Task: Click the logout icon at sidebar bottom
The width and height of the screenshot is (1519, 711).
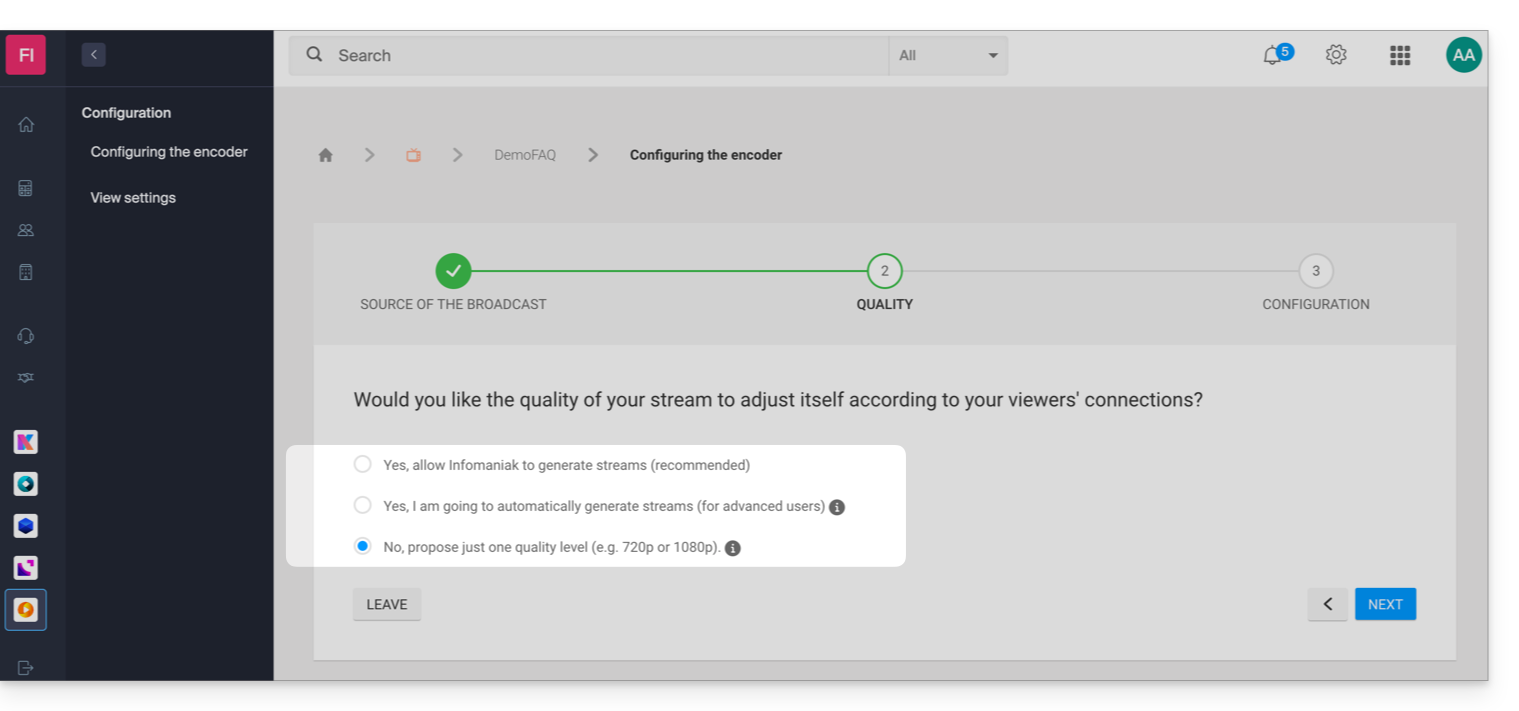Action: click(x=26, y=668)
